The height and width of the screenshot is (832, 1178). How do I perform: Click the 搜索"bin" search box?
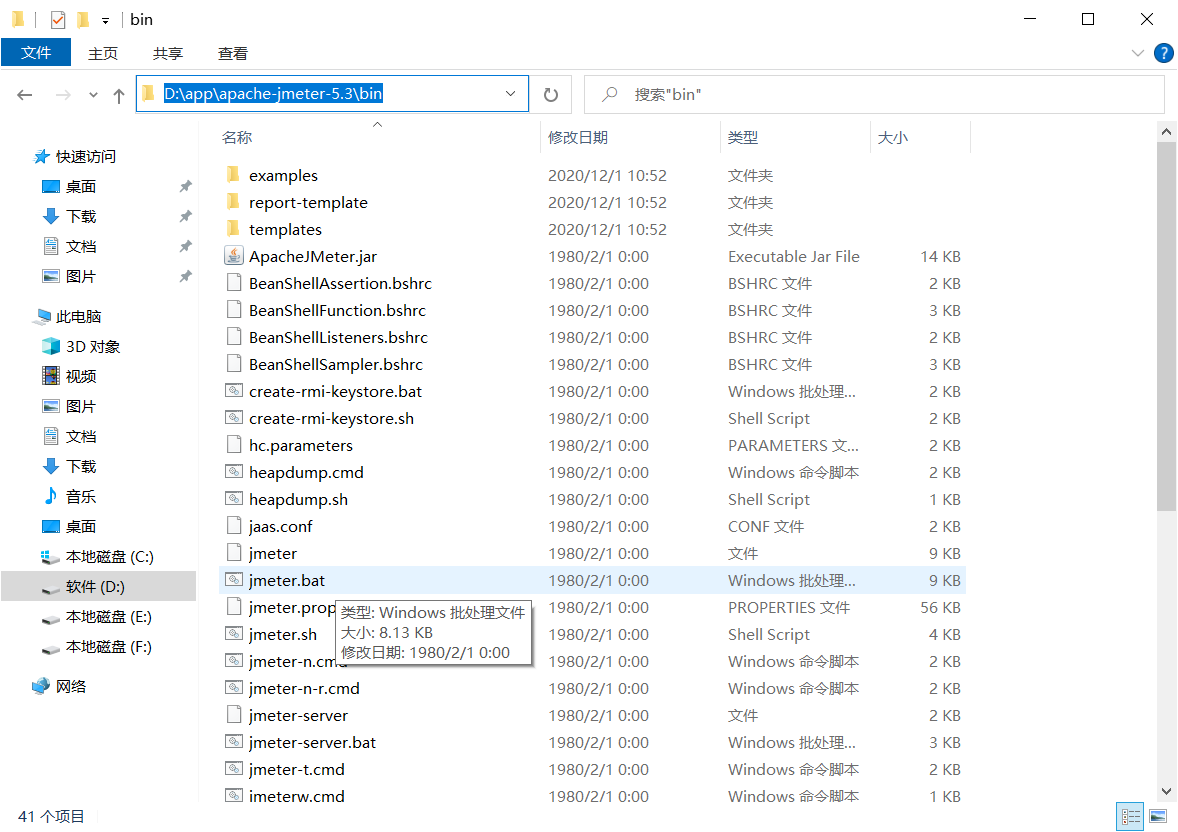click(x=874, y=94)
